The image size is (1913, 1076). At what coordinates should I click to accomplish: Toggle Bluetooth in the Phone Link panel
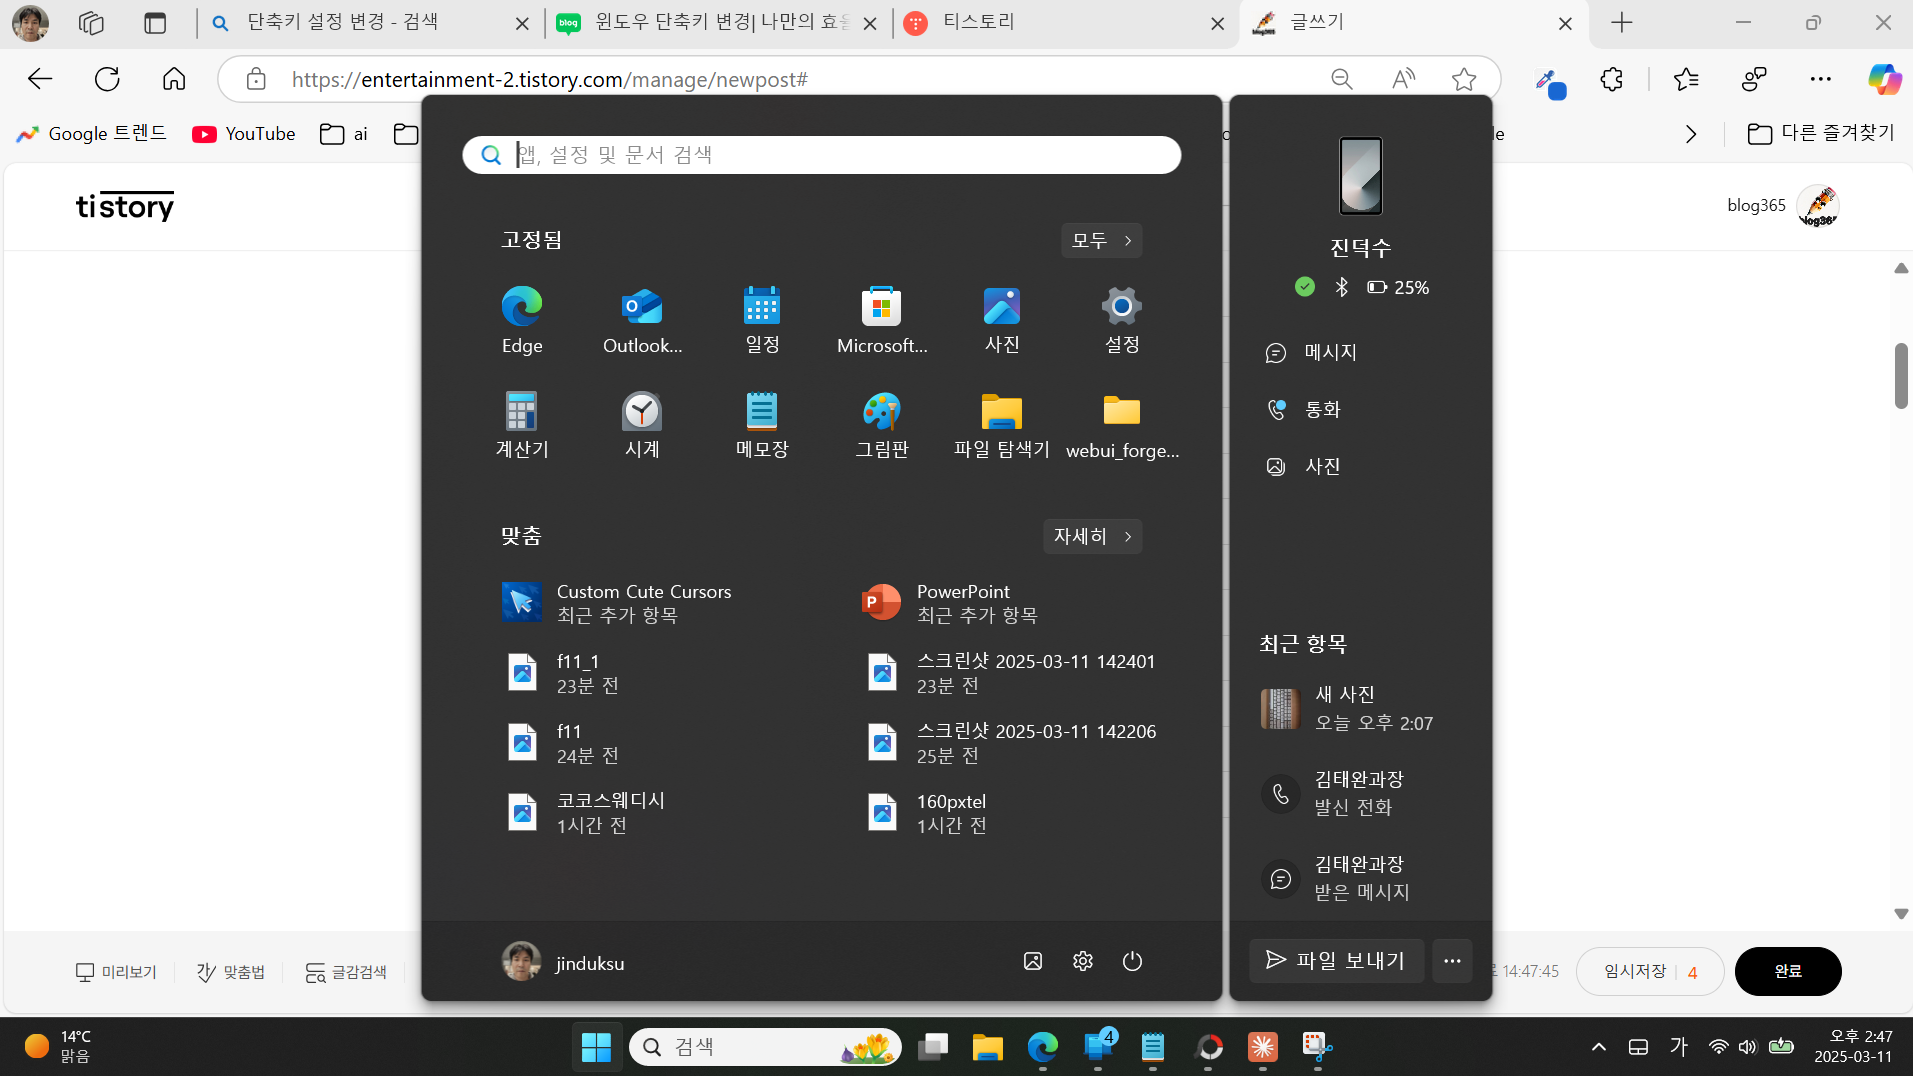(1341, 287)
